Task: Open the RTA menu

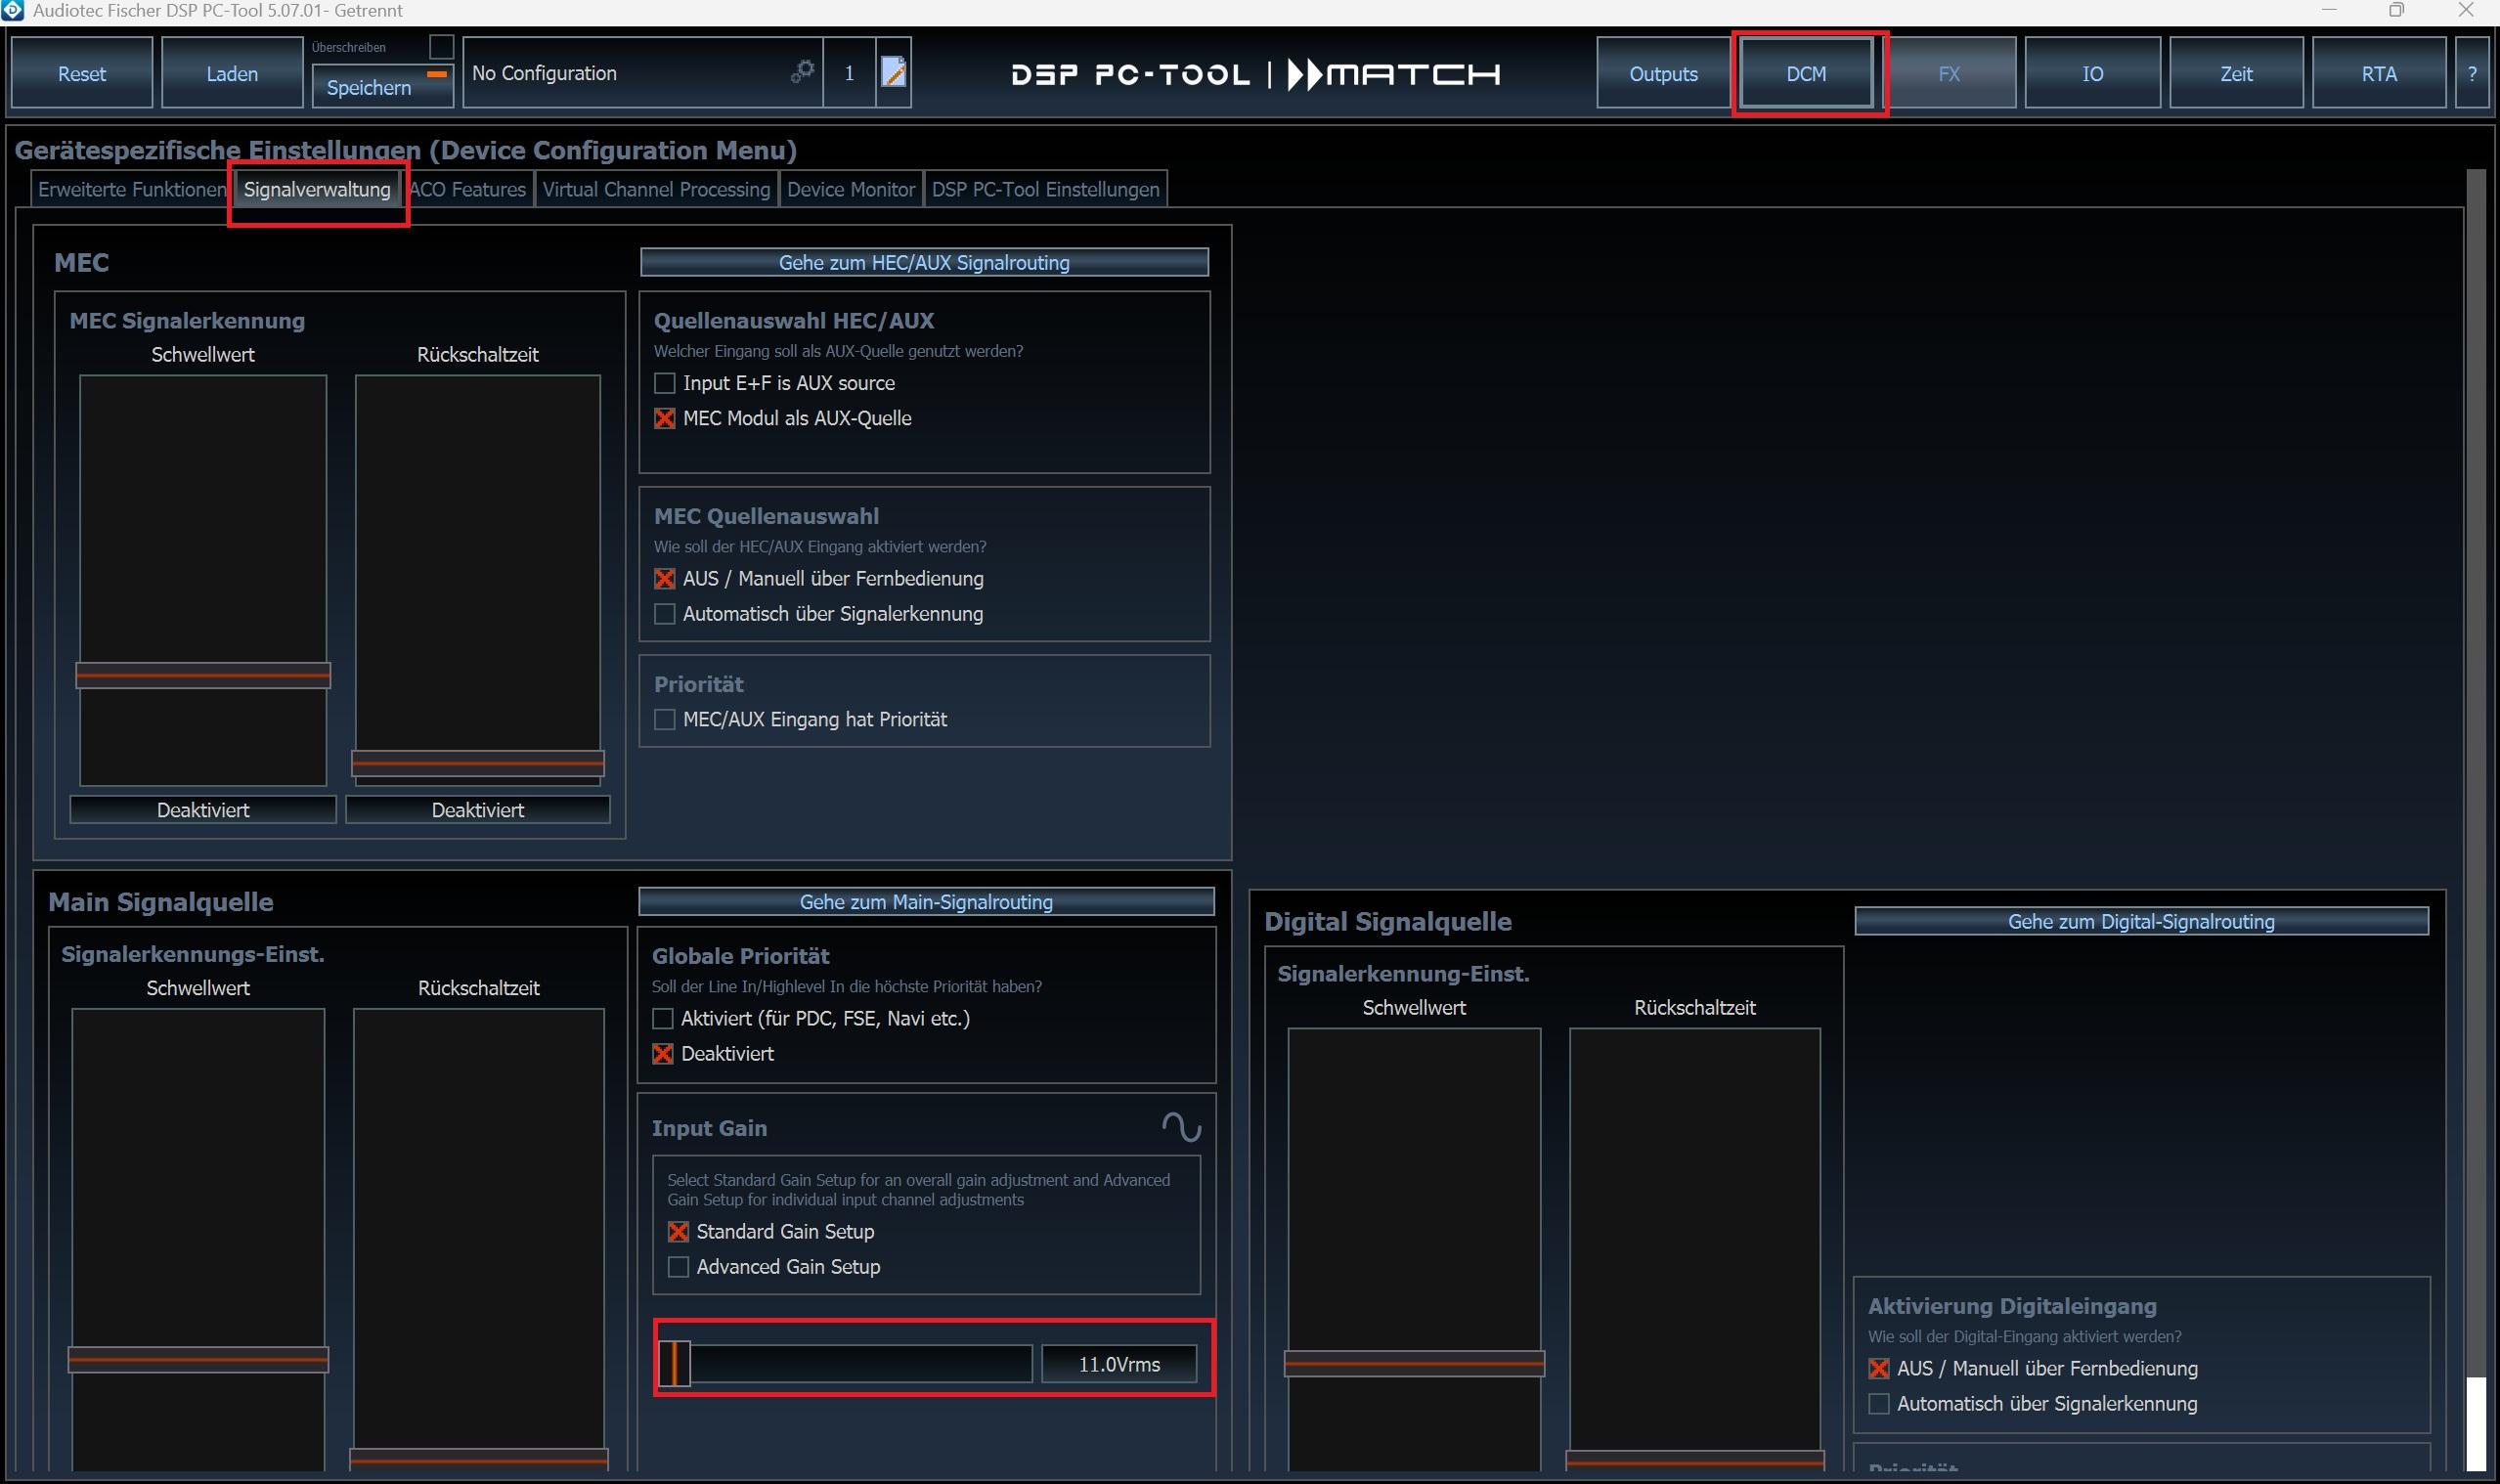Action: 2379,73
